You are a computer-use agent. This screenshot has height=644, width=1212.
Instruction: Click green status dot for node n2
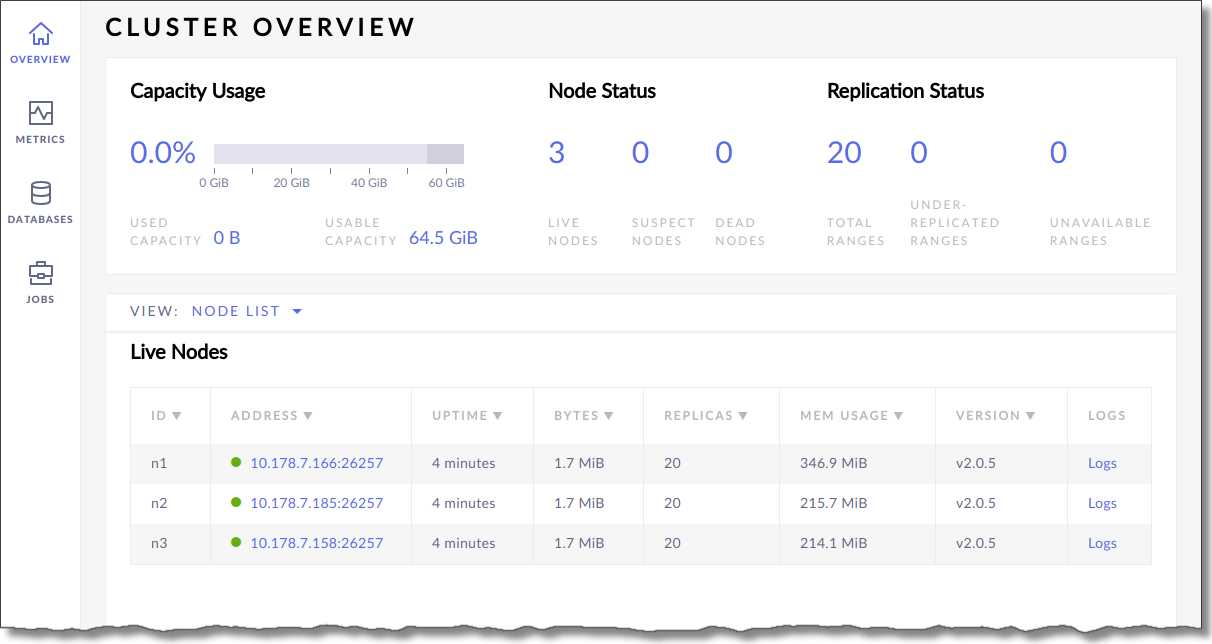[236, 502]
